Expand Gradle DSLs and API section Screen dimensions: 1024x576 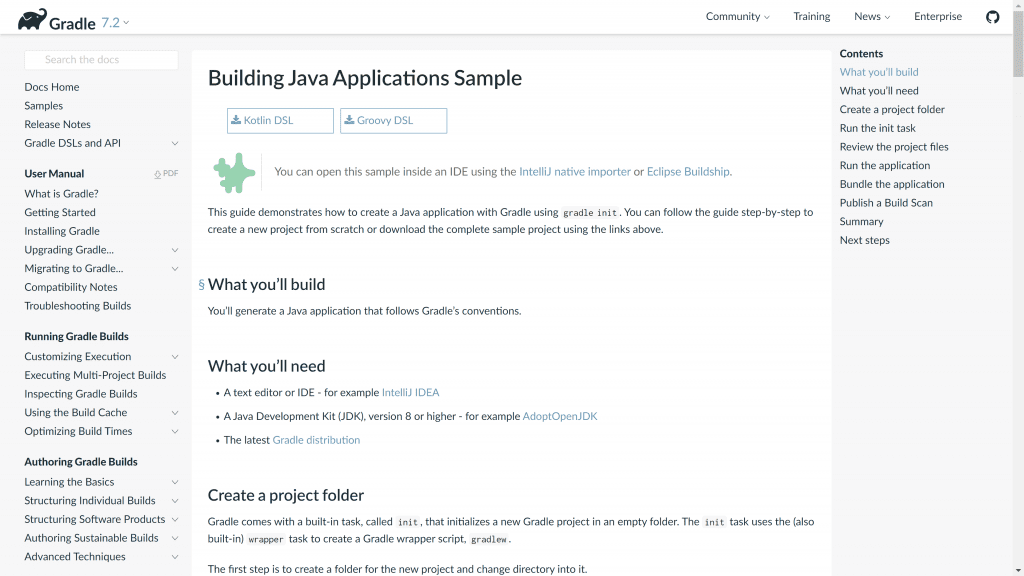175,144
